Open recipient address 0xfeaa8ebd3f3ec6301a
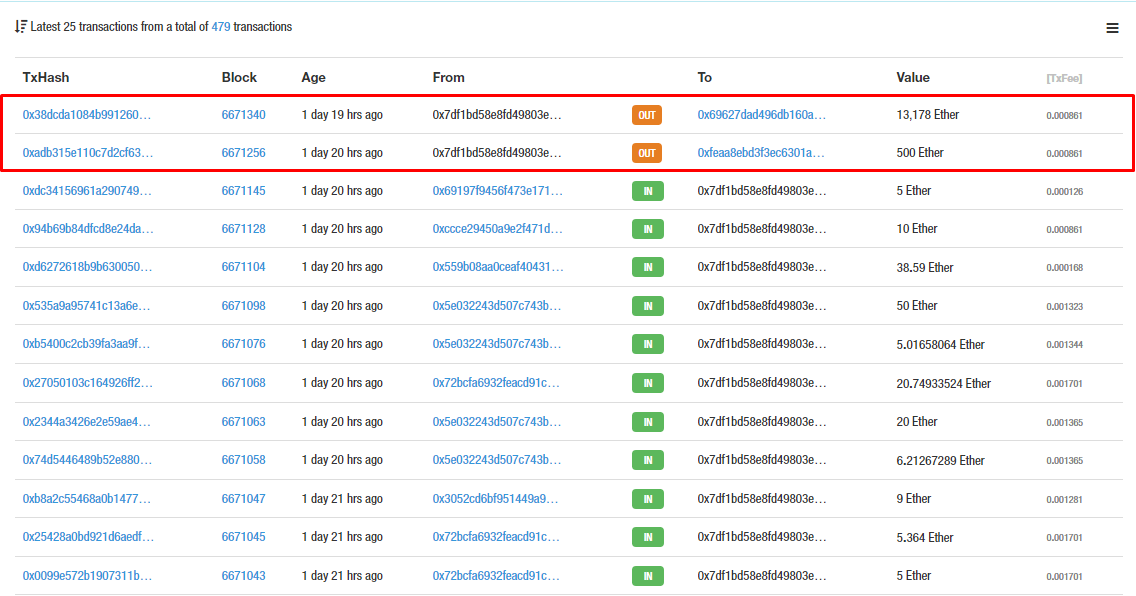Screen dimensions: 1136x596 tap(761, 153)
